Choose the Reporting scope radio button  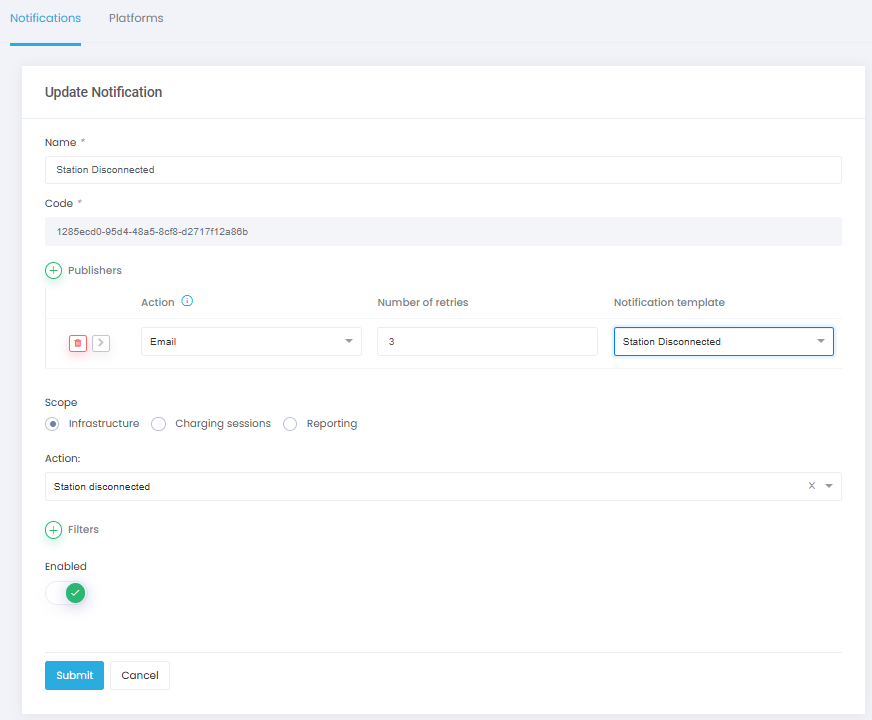[x=290, y=424]
